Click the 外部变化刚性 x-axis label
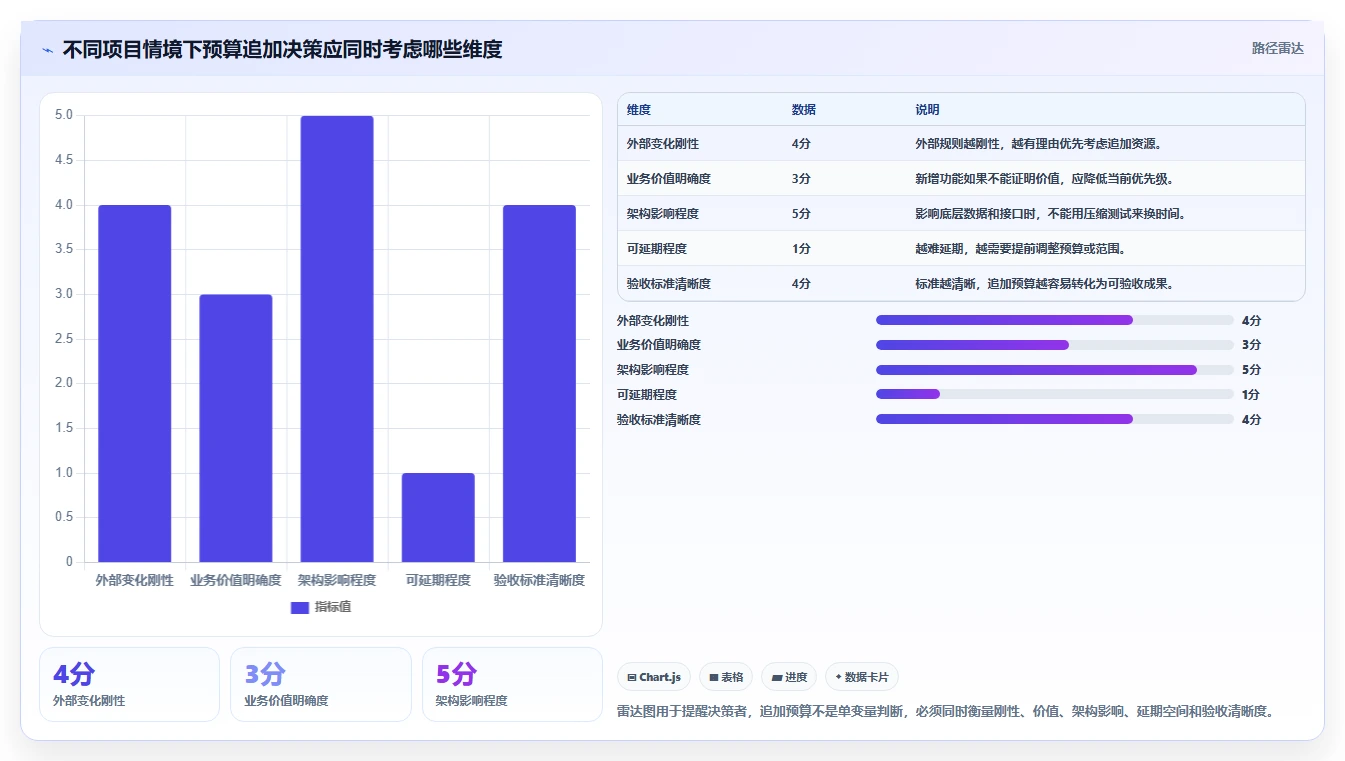Image resolution: width=1345 pixels, height=761 pixels. (134, 580)
